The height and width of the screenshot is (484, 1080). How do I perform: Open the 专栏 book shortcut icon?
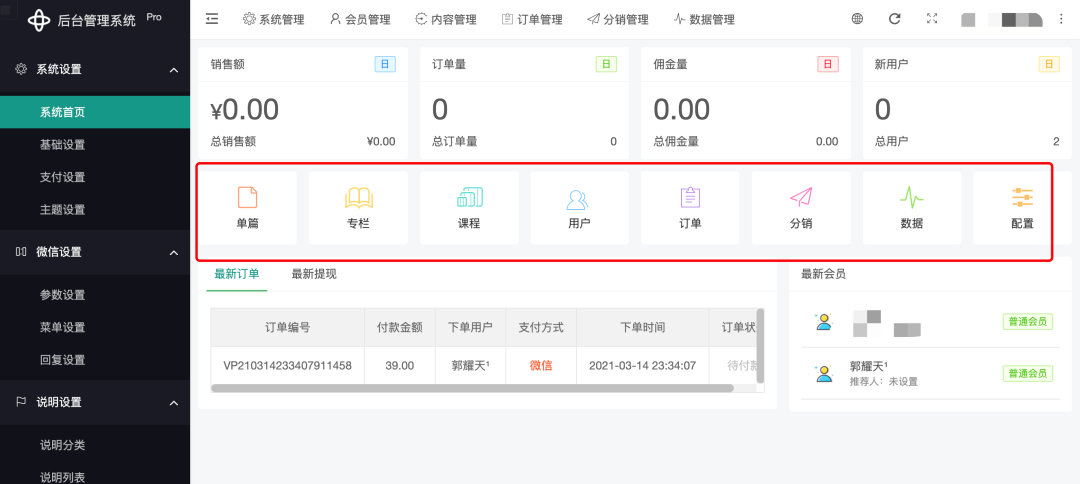pyautogui.click(x=358, y=198)
